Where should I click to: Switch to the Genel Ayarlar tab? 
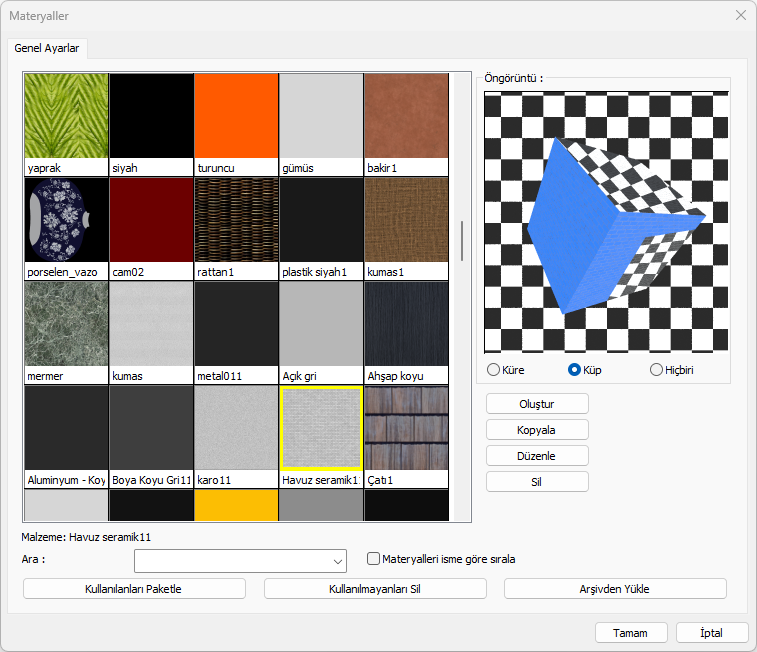tap(47, 48)
